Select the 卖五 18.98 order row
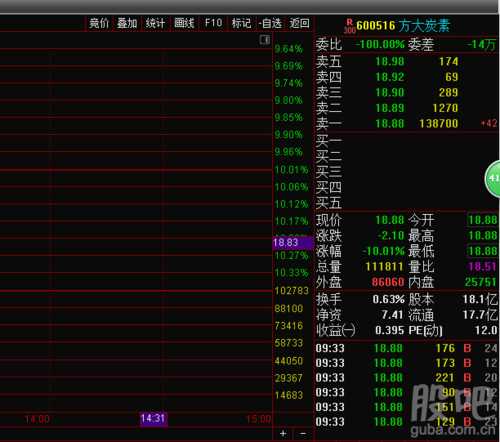This screenshot has width=500, height=442. (406, 61)
